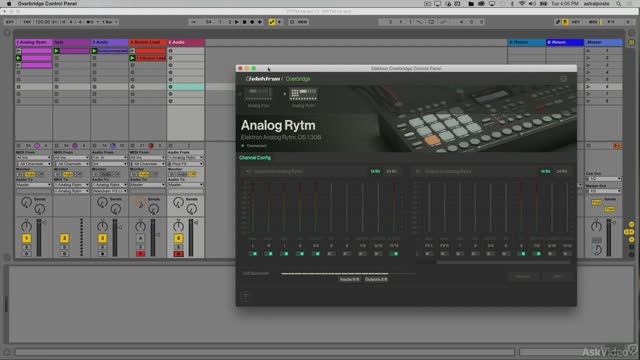Open the Post FX dropdown on track 5
This screenshot has width=640, height=360.
click(185, 164)
